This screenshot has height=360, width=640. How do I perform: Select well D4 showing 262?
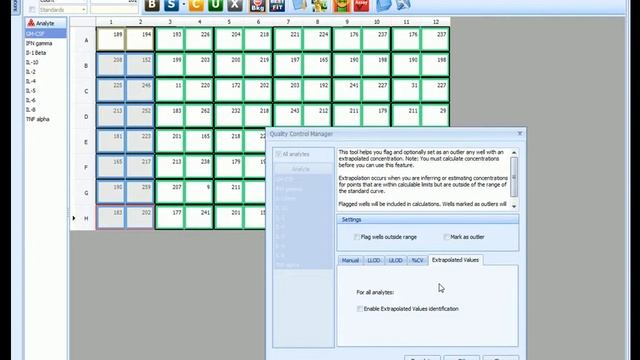coord(199,116)
